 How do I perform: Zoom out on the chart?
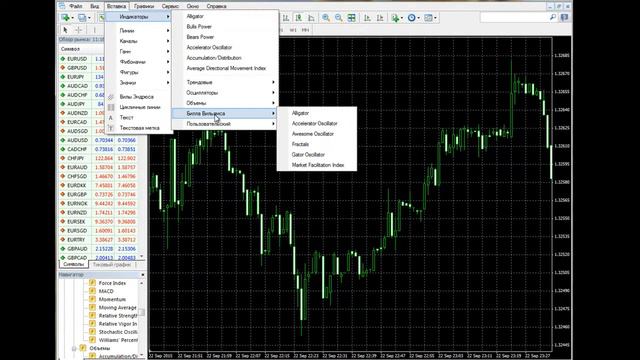coord(338,18)
